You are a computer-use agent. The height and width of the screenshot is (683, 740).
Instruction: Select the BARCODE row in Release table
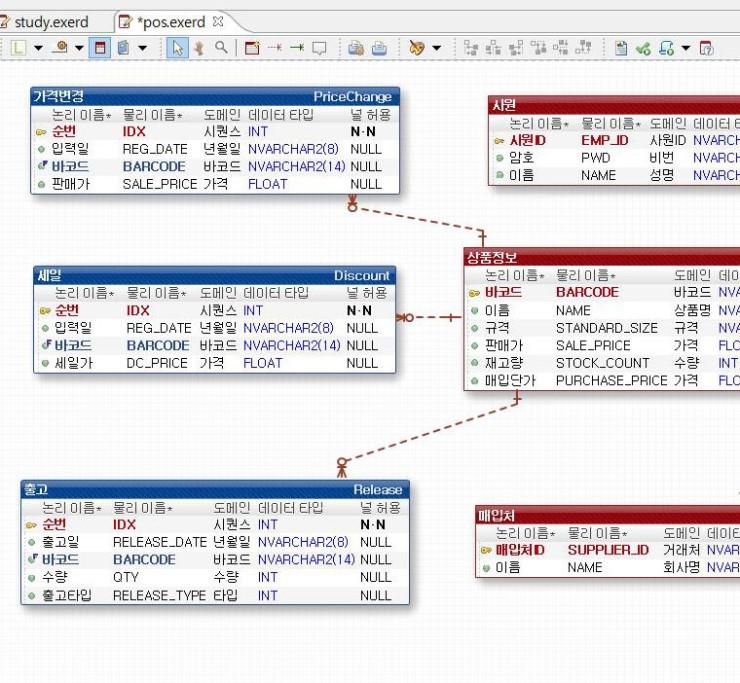143,560
